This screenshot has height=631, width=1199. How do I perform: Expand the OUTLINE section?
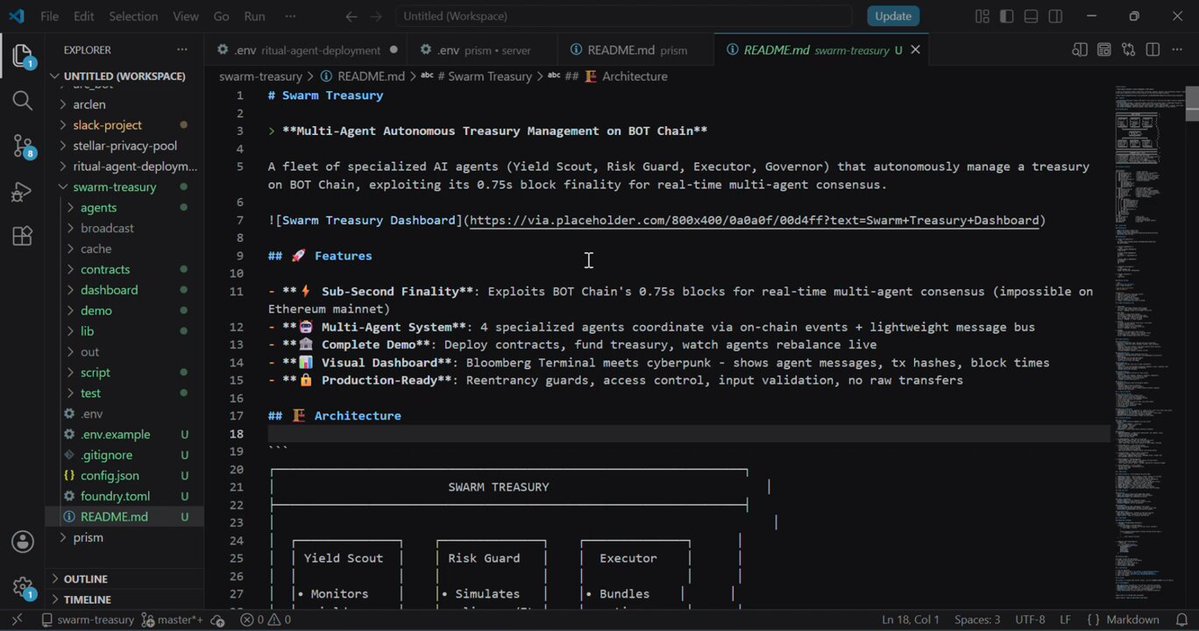point(86,579)
